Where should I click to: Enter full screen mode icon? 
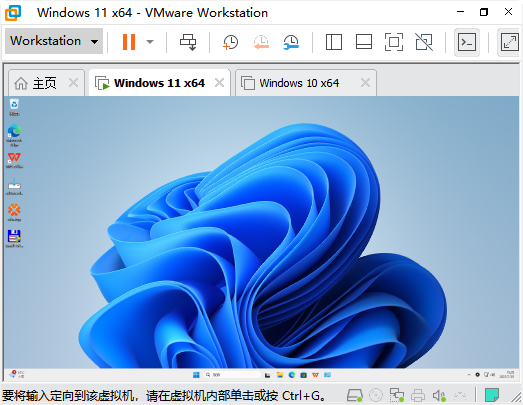point(394,42)
